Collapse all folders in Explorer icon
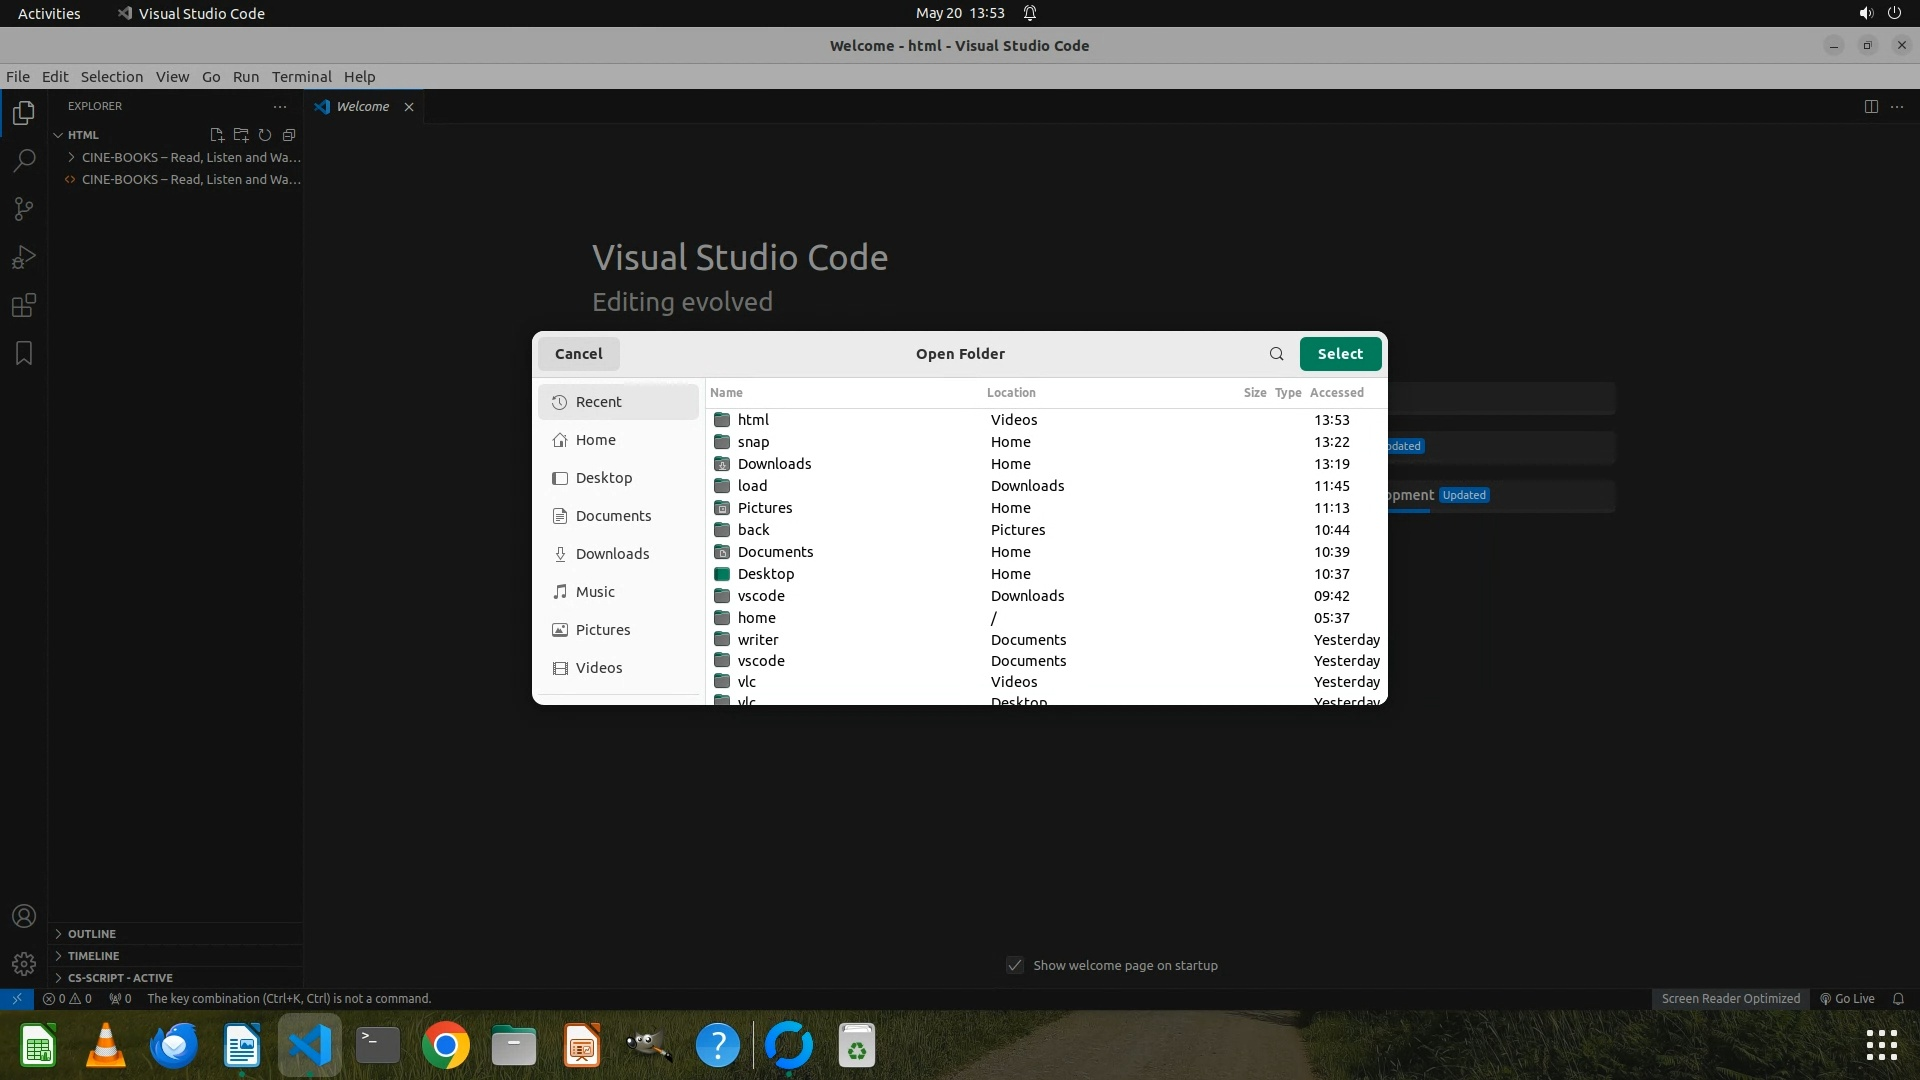The width and height of the screenshot is (1920, 1080). pyautogui.click(x=289, y=135)
